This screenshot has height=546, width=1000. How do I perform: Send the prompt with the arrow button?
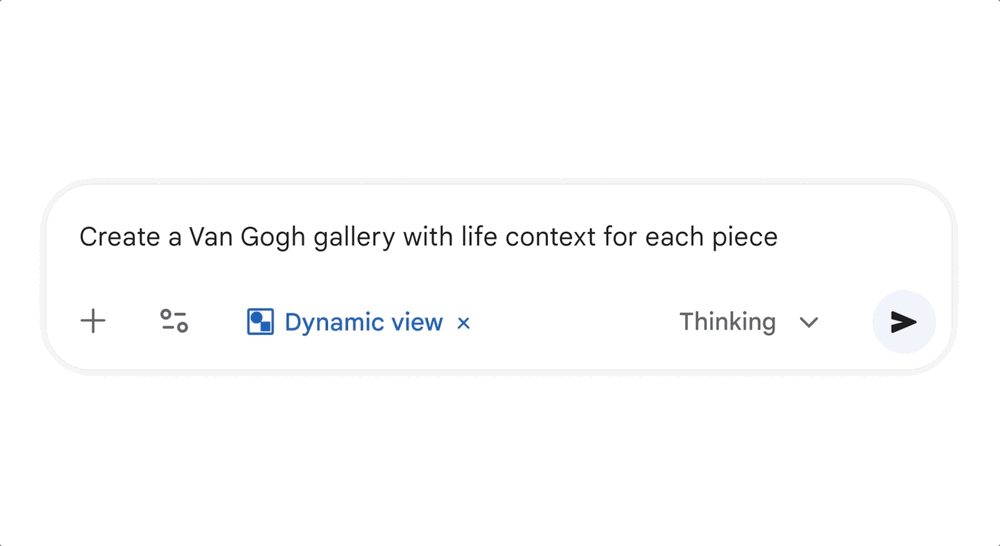(904, 321)
